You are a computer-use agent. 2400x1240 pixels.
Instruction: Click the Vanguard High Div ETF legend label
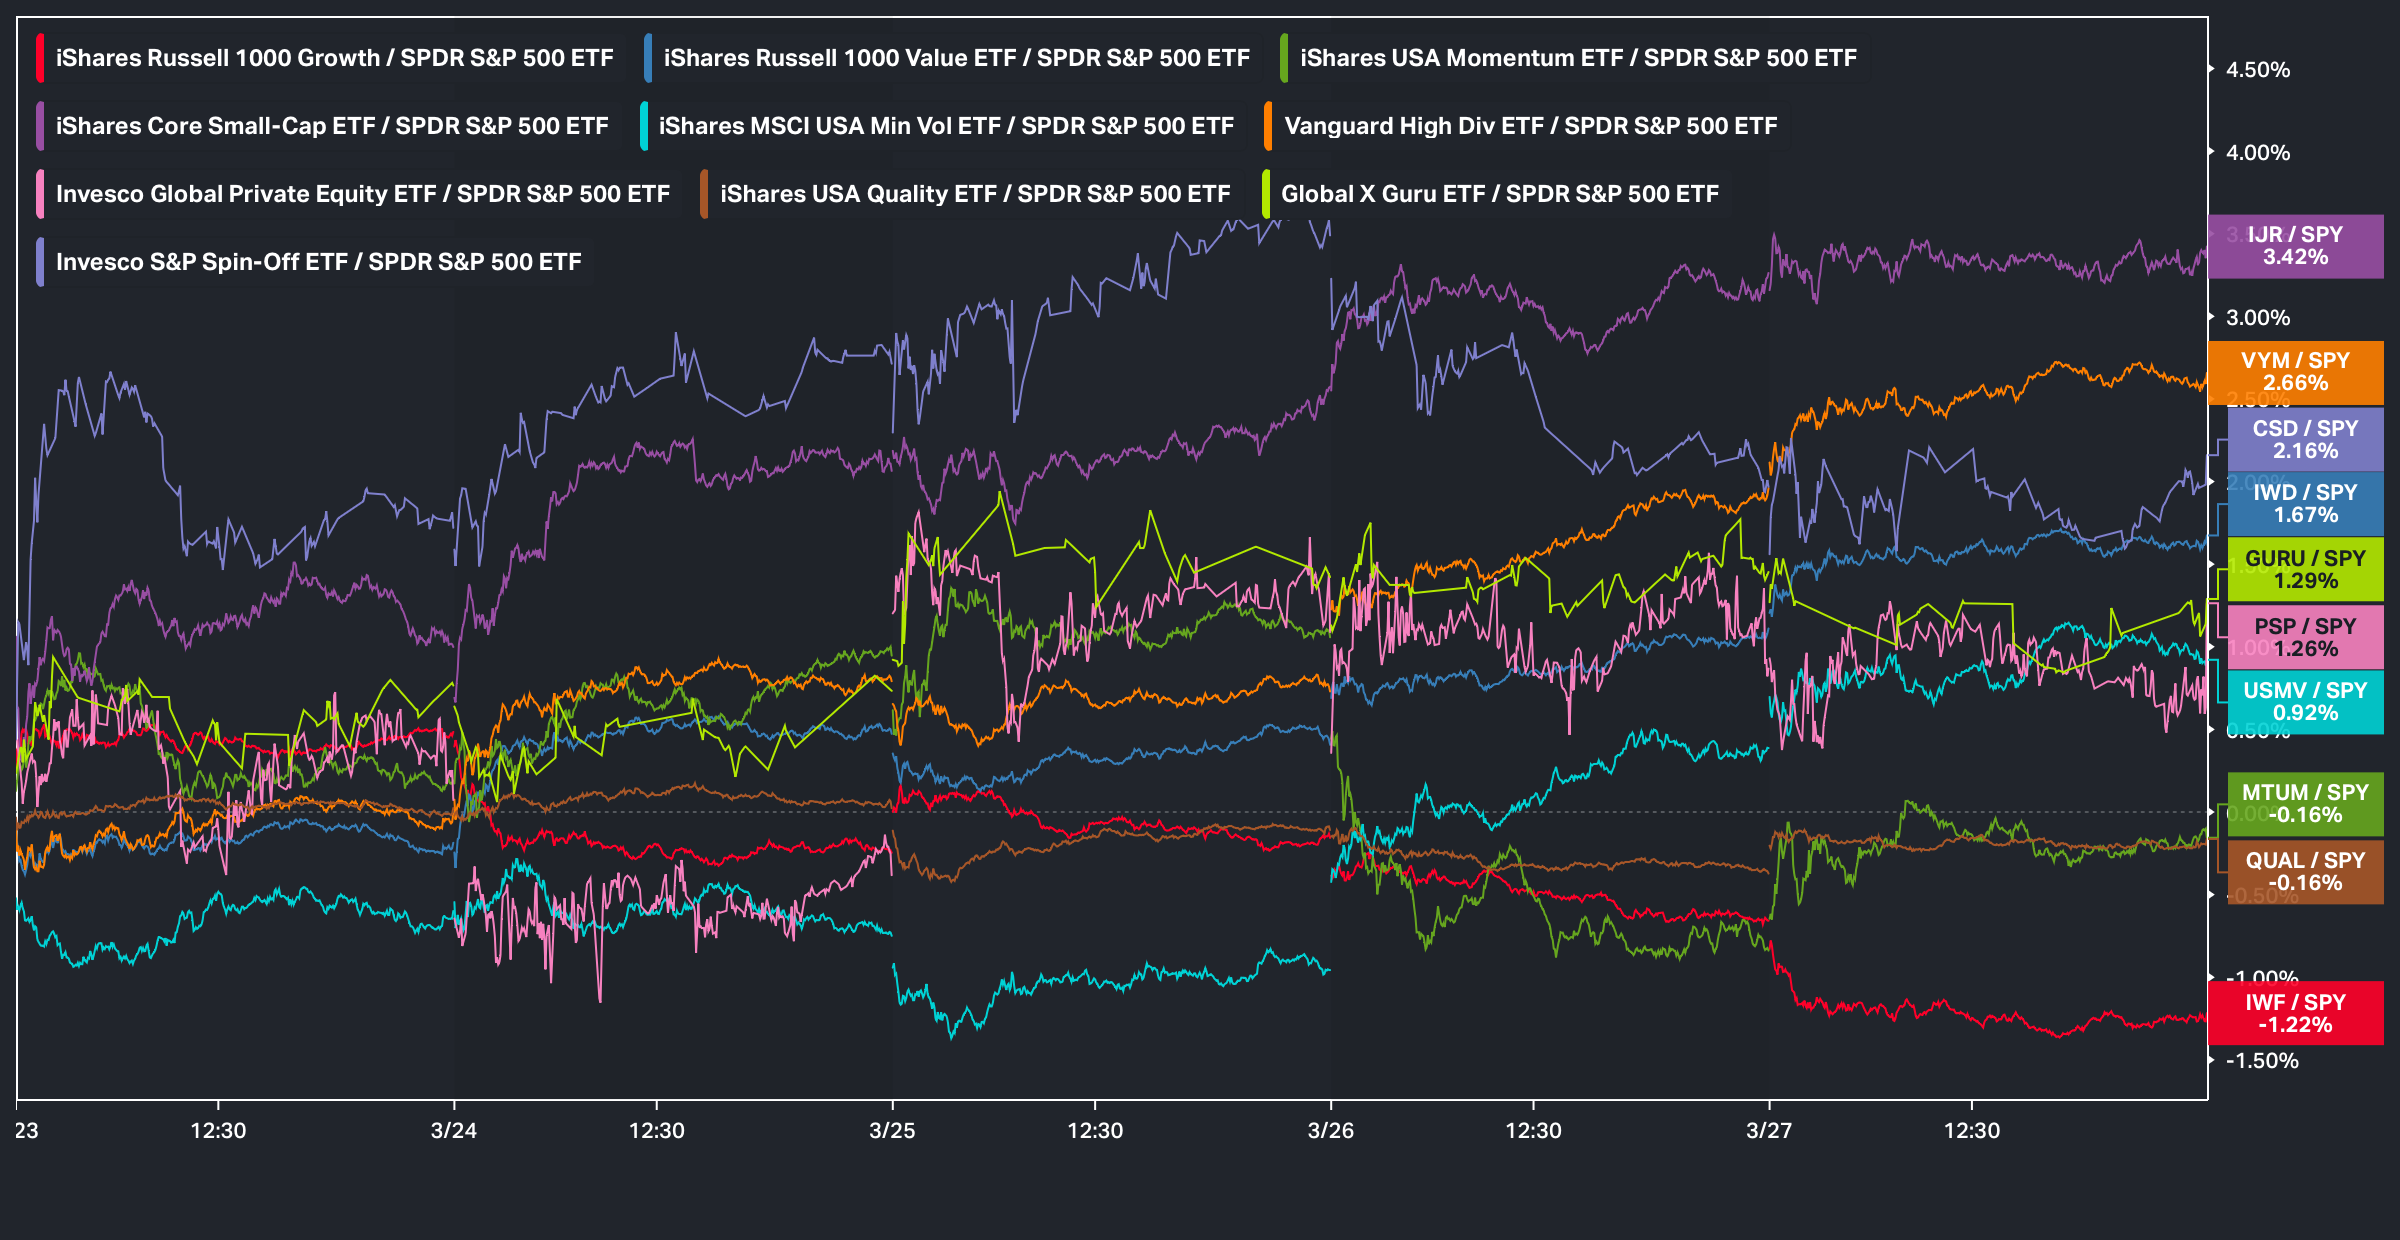[x=1530, y=126]
